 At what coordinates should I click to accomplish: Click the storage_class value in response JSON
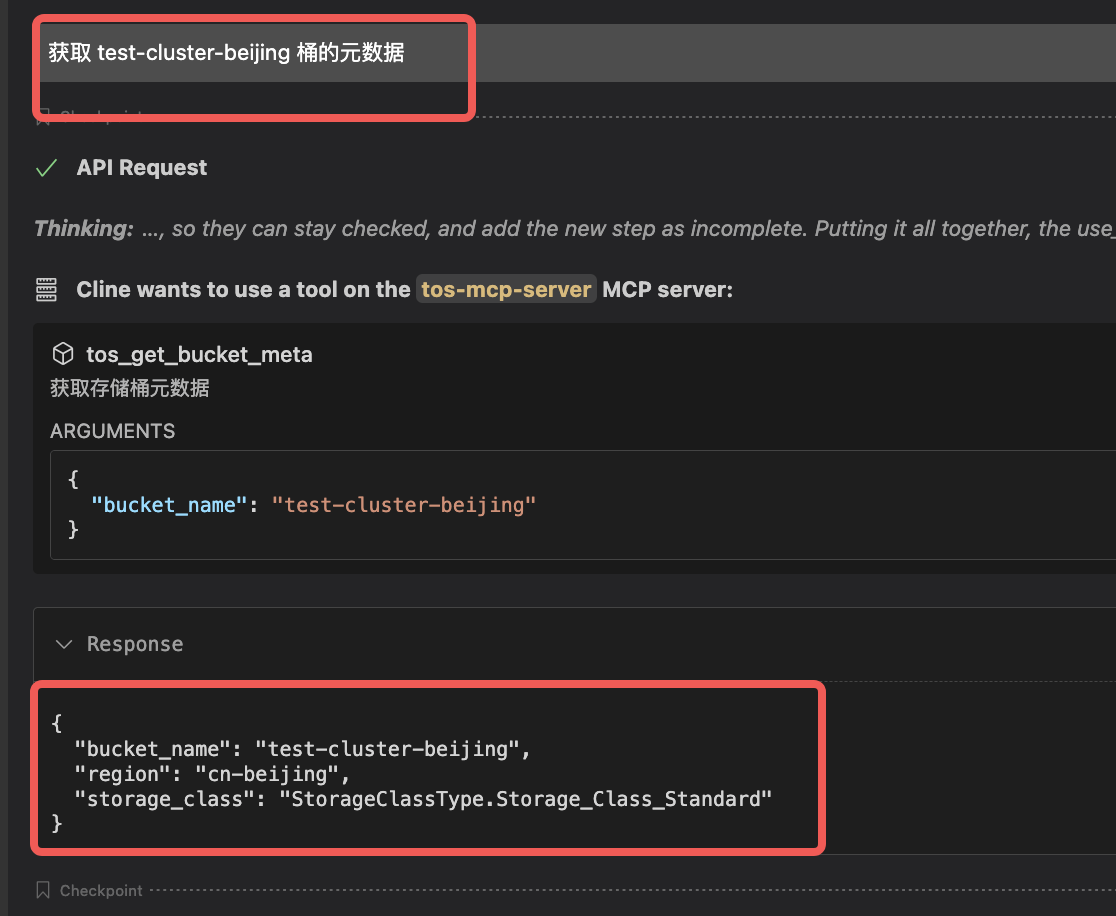(x=526, y=798)
